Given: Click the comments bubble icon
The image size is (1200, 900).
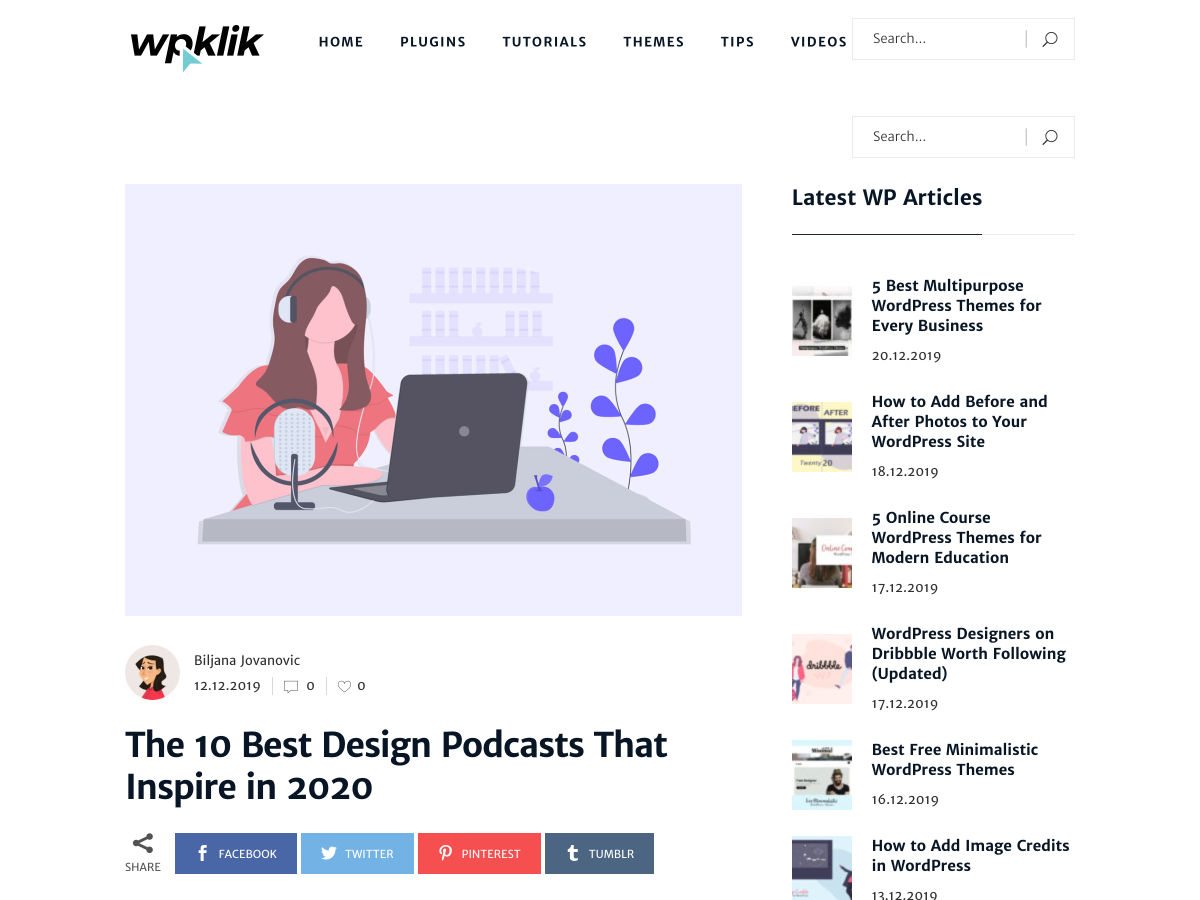Looking at the screenshot, I should point(291,686).
